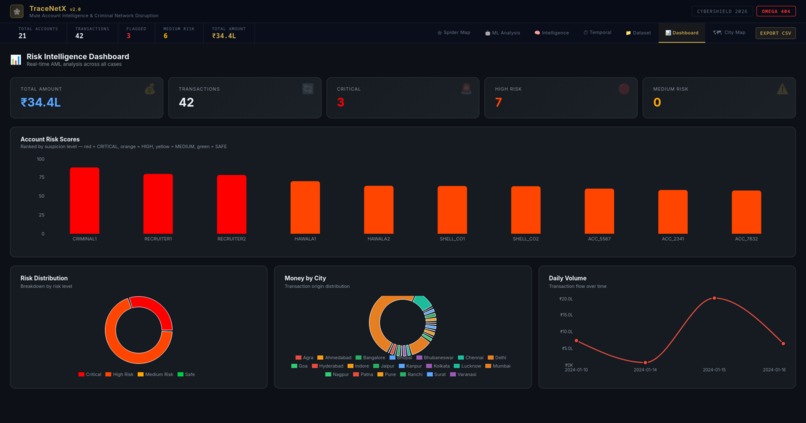Click the ACC_2341 orange bar
This screenshot has width=806, height=423.
pos(672,212)
